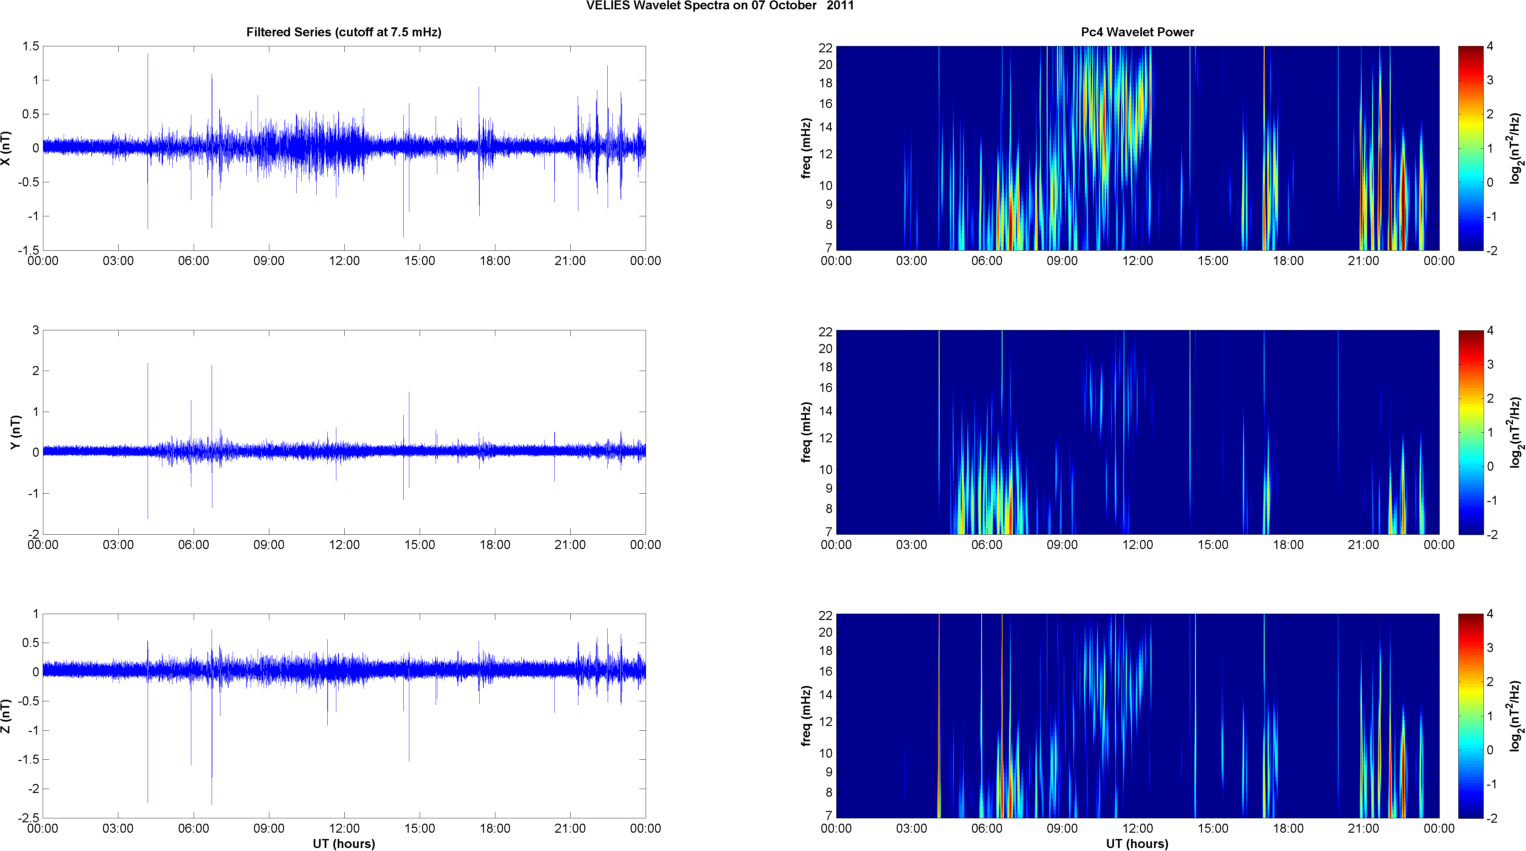Select the X component filtered time series plot
Screen dimensions: 1526x851
(344, 148)
